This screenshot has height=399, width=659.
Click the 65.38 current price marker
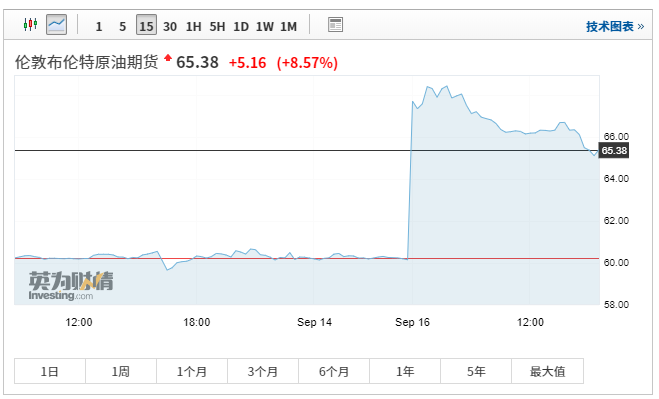(614, 150)
